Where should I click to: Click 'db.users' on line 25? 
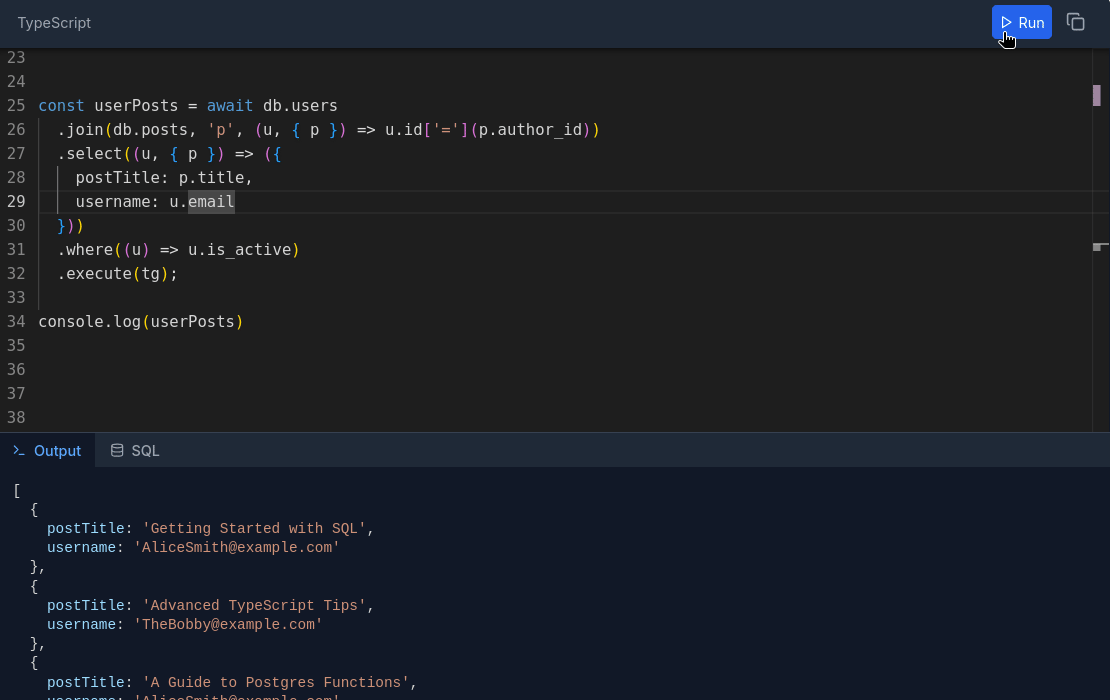[300, 105]
